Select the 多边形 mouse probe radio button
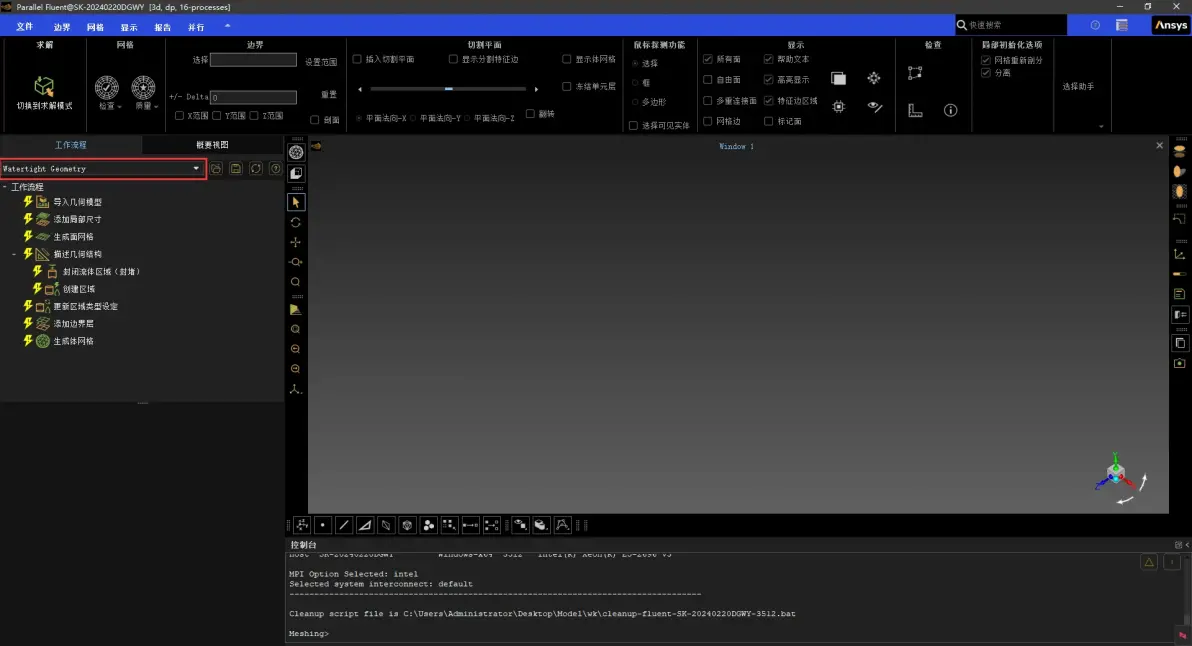Screen dimensions: 1192x646 click(636, 102)
